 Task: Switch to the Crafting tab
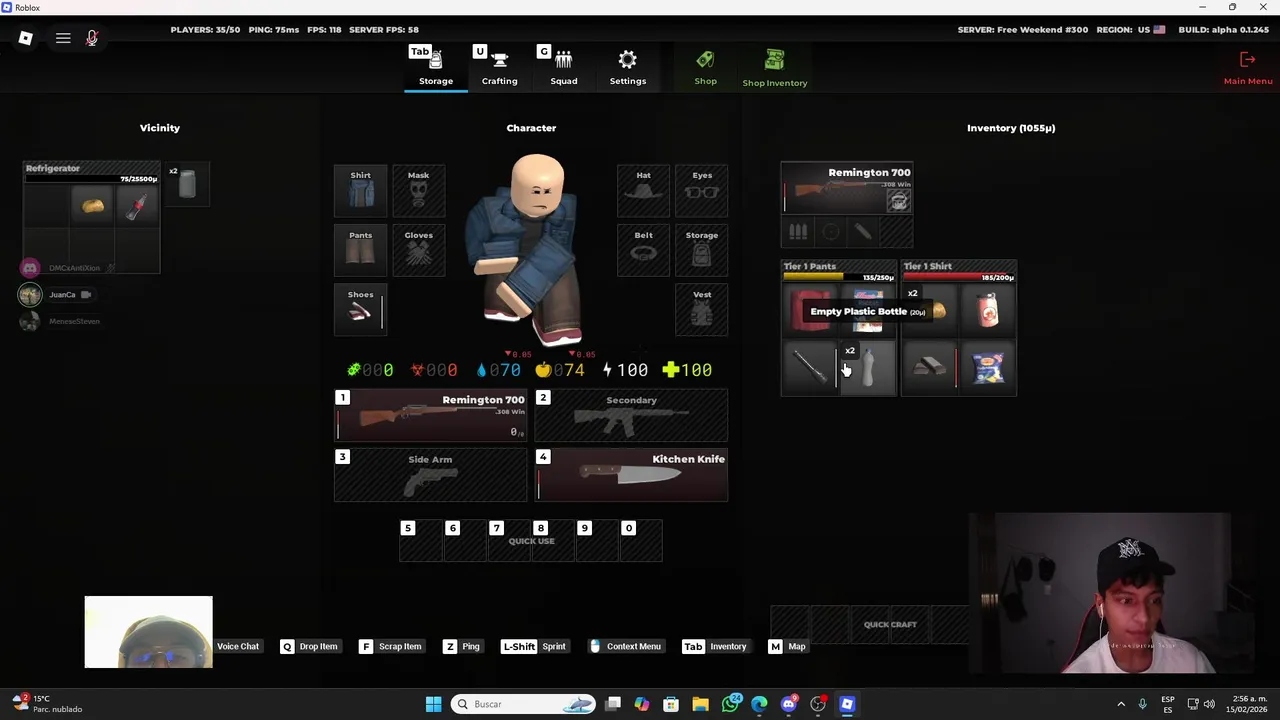(499, 67)
